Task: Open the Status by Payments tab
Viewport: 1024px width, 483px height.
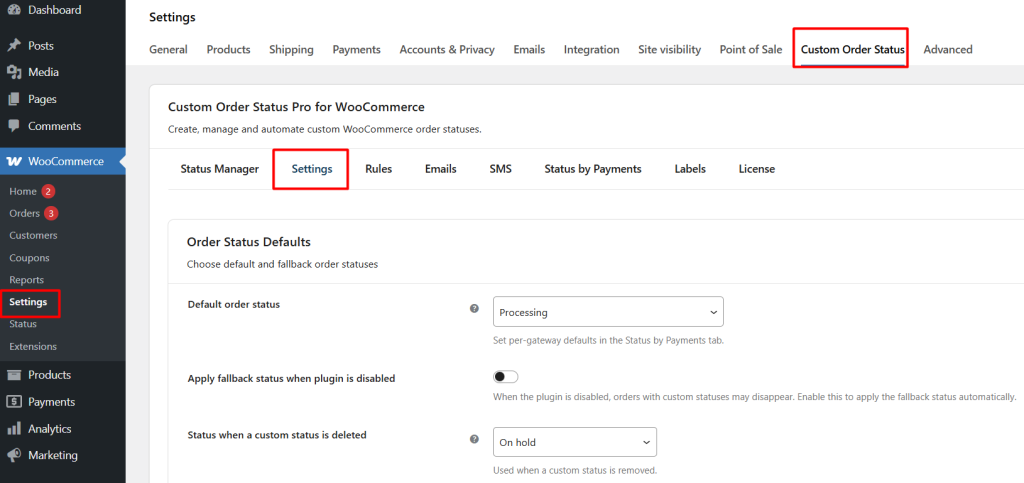Action: point(592,169)
